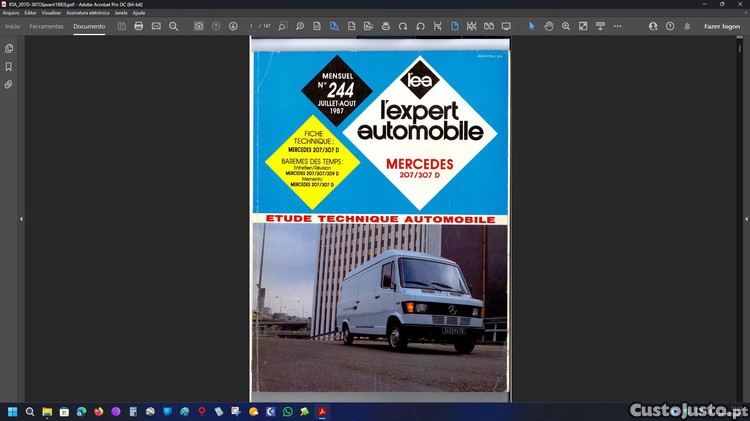Click the Fazer logon button
Image resolution: width=750 pixels, height=421 pixels.
722,26
